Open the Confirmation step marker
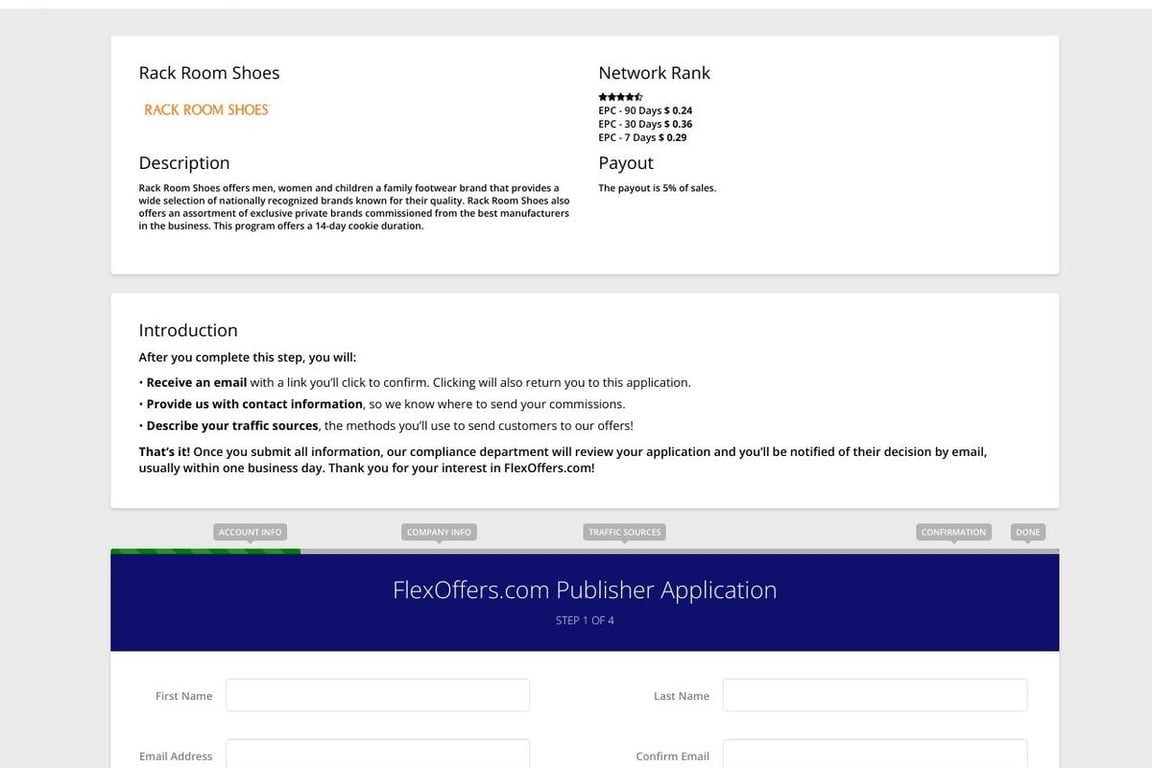 coord(953,532)
